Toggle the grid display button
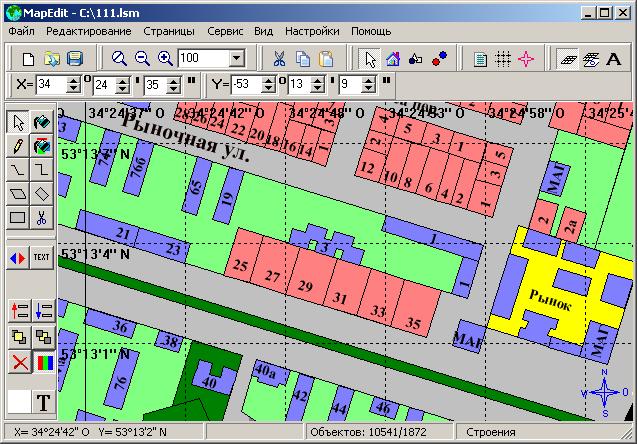Viewport: 637px width, 444px height. coord(503,59)
